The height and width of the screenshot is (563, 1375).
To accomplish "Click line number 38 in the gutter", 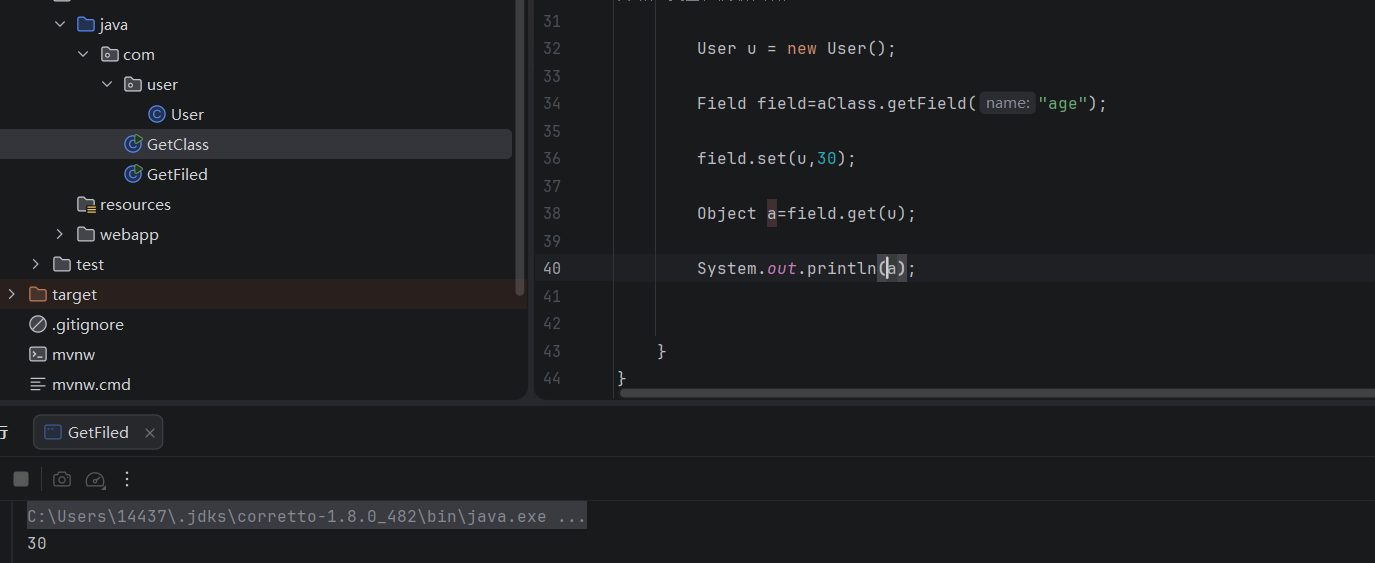I will coord(551,213).
